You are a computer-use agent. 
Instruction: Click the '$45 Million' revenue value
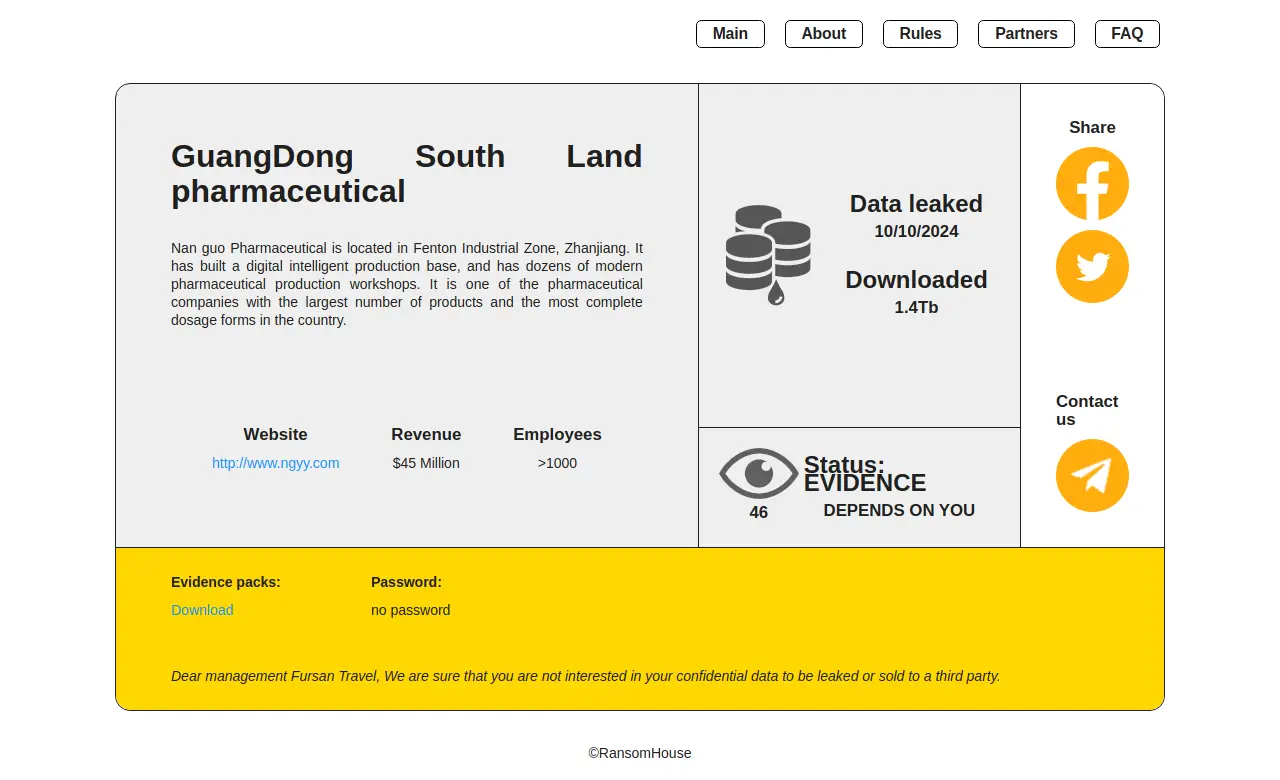[x=426, y=463]
